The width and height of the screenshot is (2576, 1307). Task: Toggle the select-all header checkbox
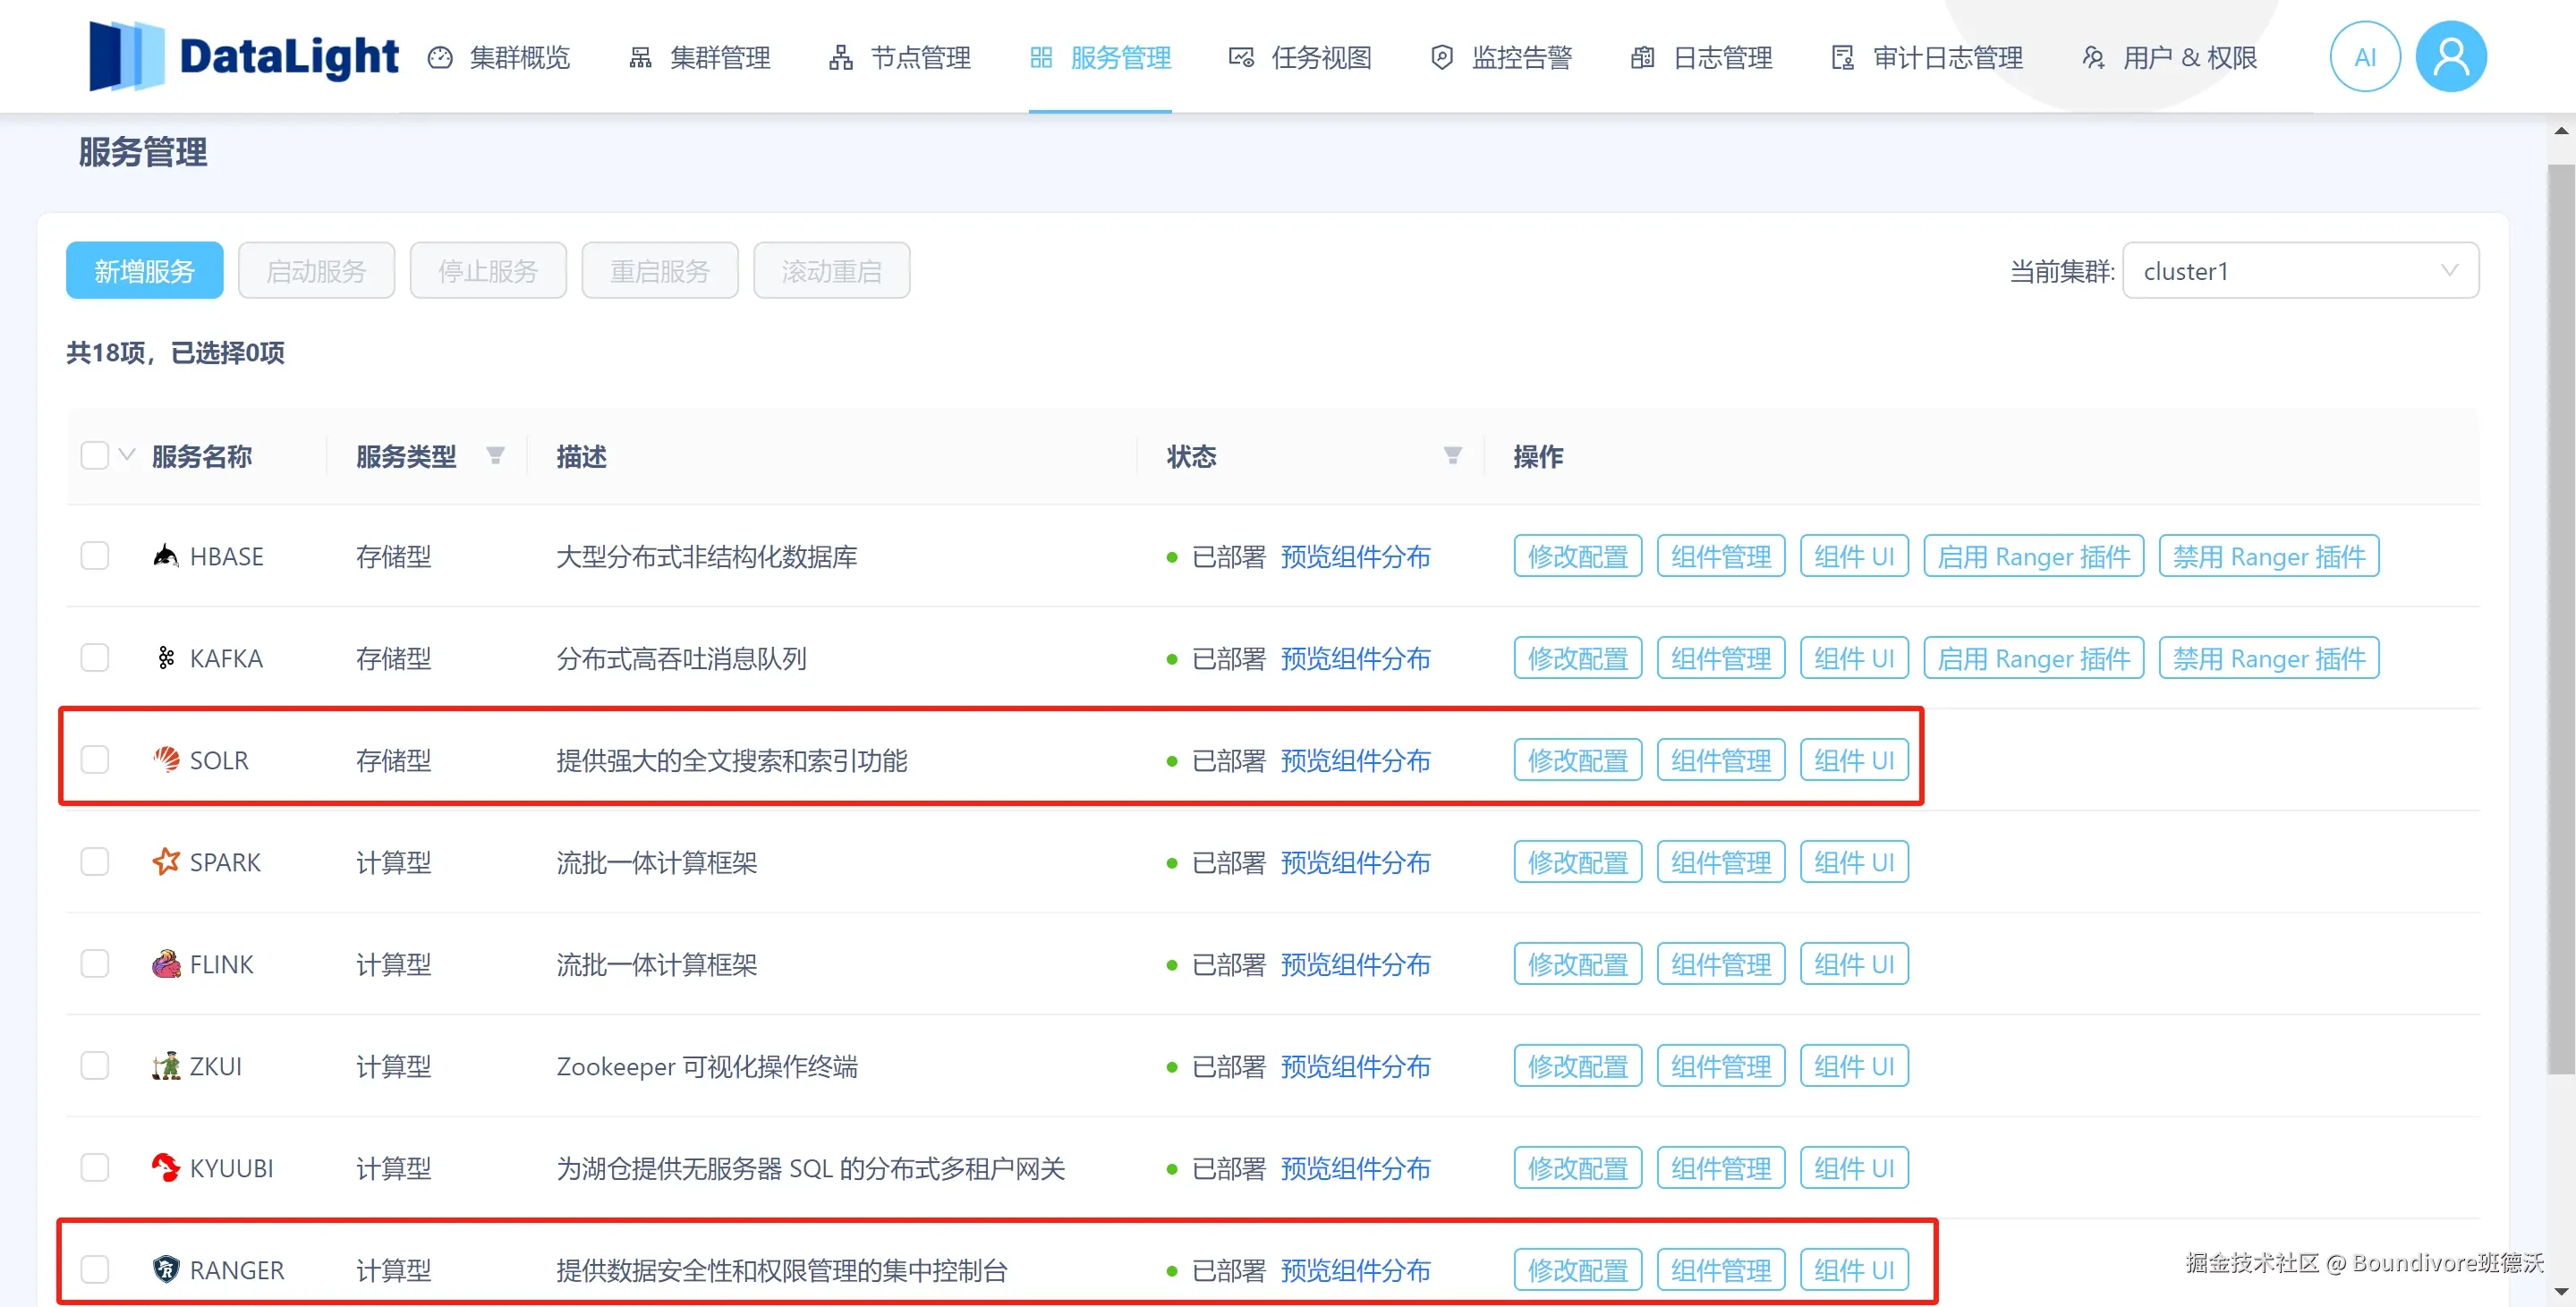pyautogui.click(x=95, y=456)
